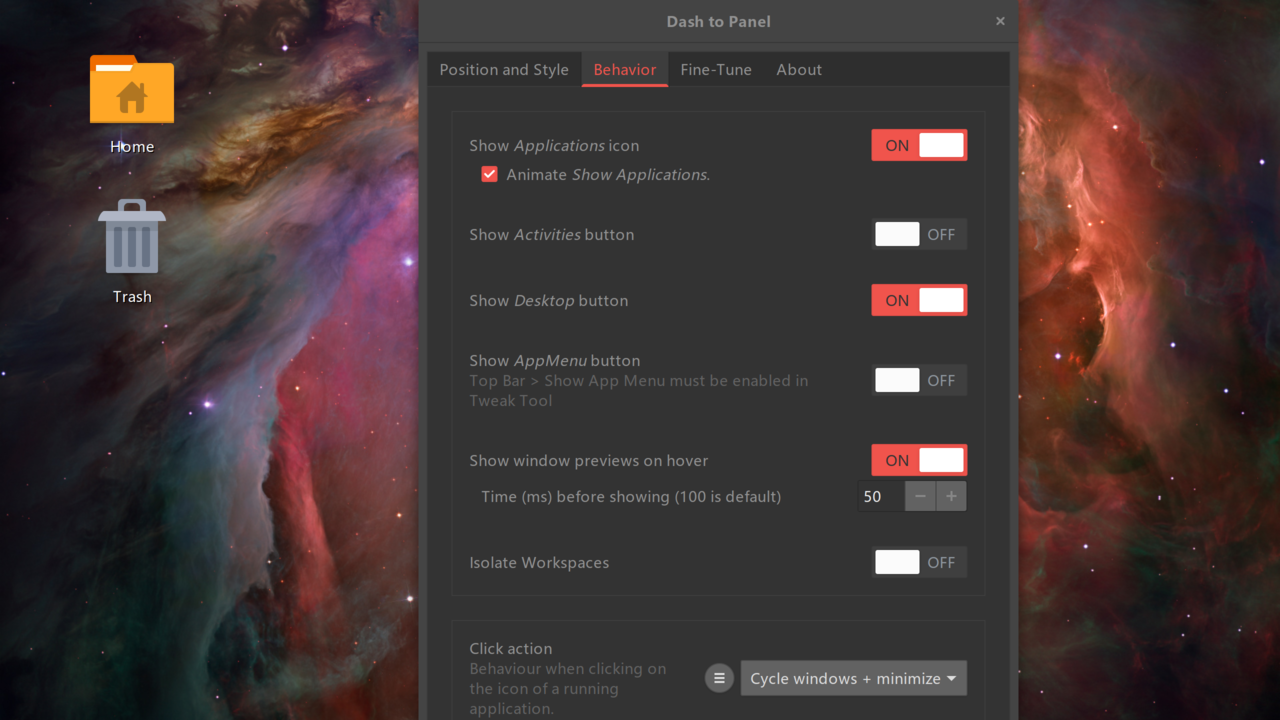Switch to the Position and Style tab

click(504, 70)
